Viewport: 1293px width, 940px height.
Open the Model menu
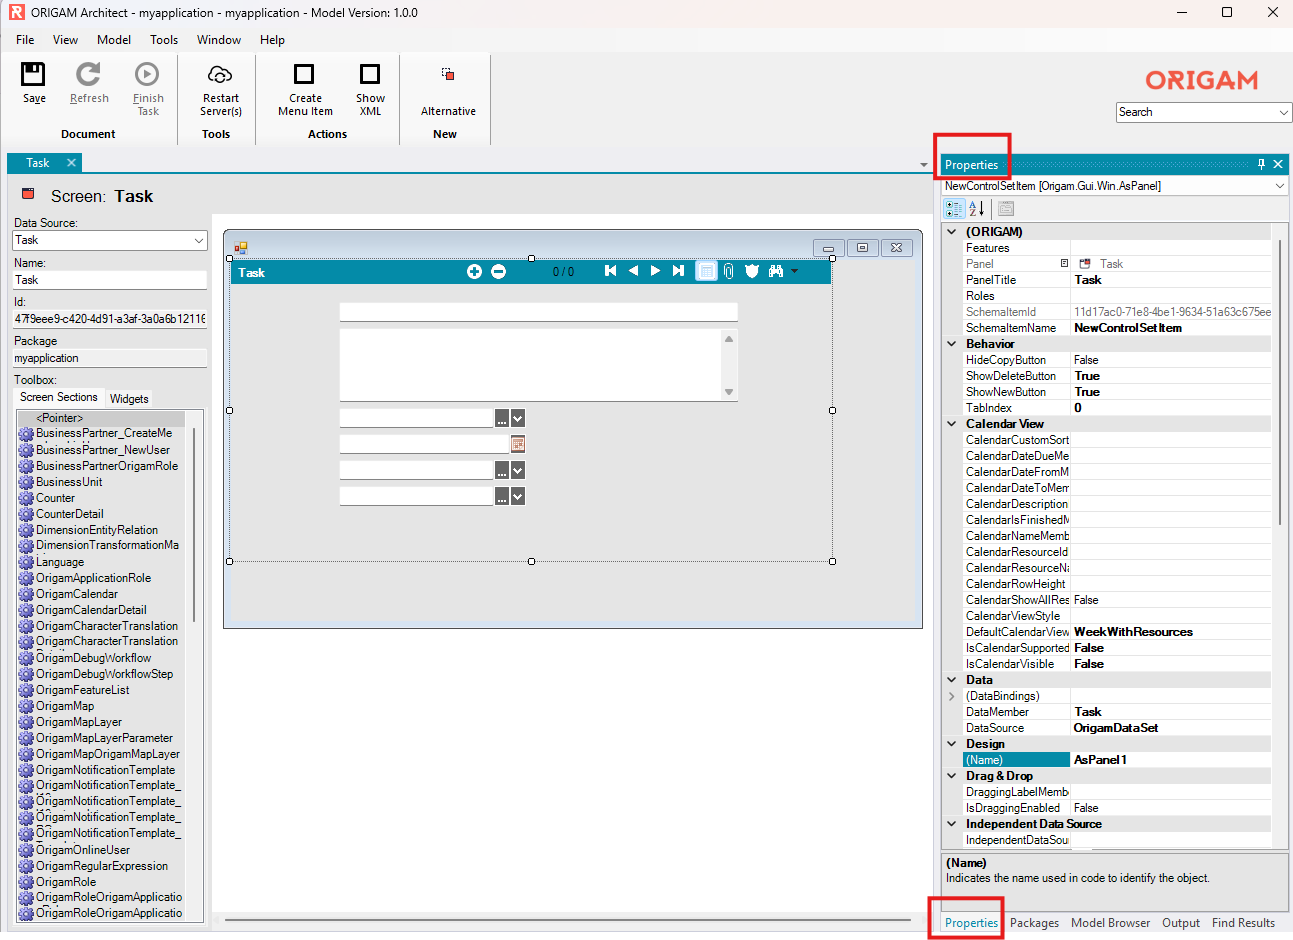click(x=114, y=40)
